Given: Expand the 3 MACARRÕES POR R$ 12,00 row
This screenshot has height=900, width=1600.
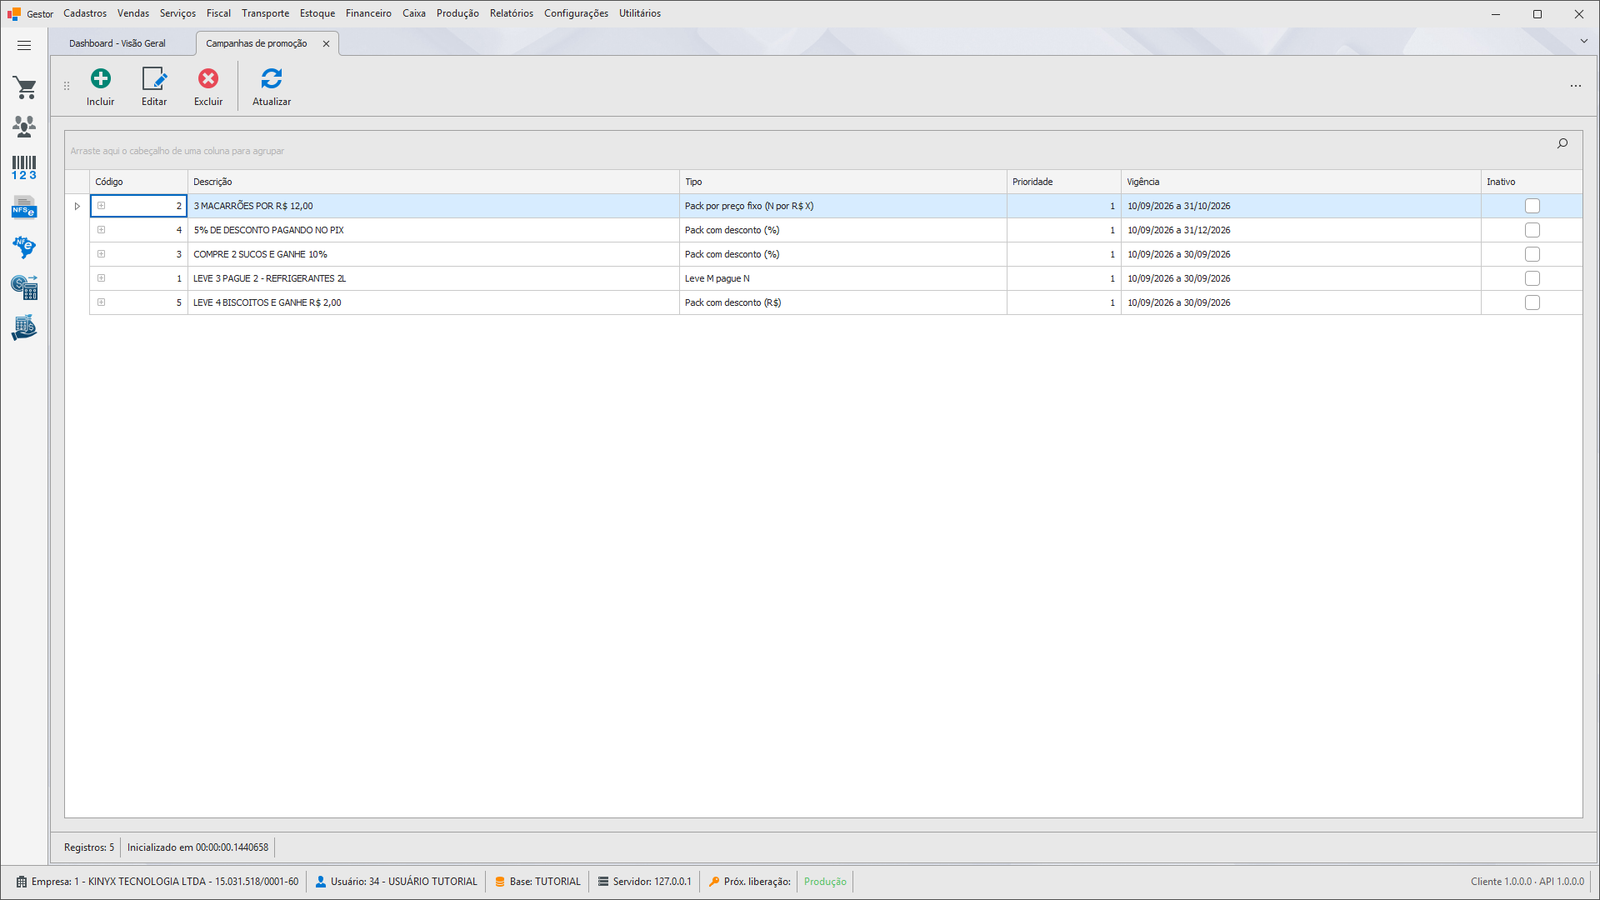Looking at the screenshot, I should click(x=101, y=206).
